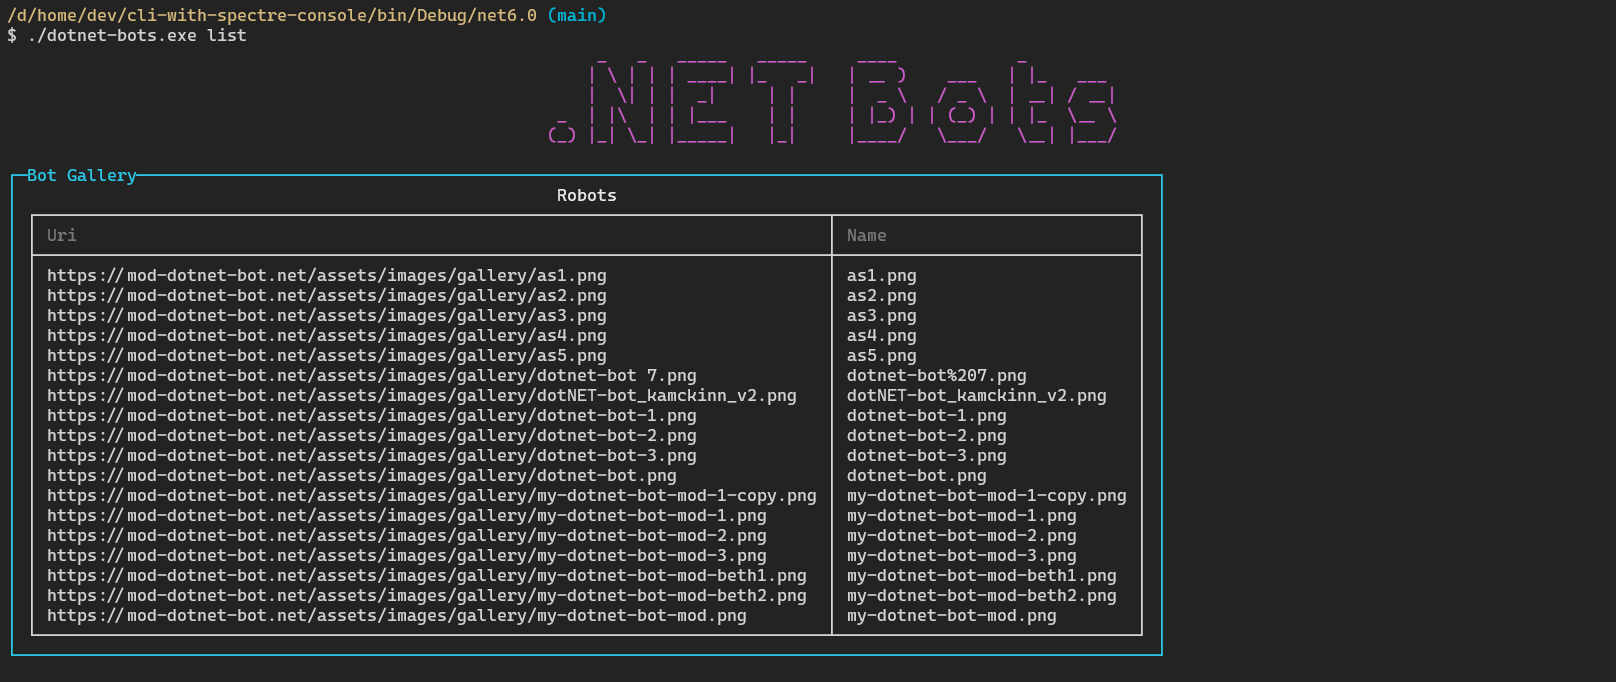Select as2.png in the Name column
The image size is (1616, 682).
coord(882,295)
